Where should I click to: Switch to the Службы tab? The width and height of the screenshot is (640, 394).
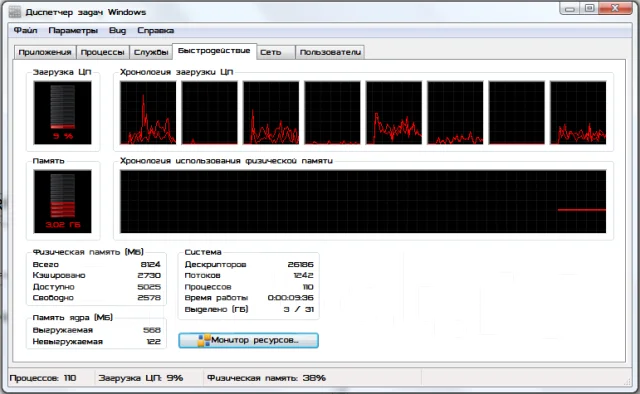pos(151,52)
